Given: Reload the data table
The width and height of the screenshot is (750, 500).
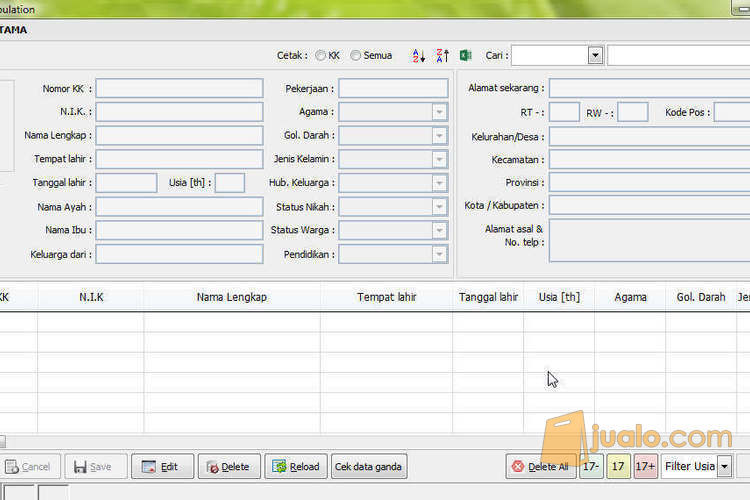Looking at the screenshot, I should coord(296,467).
